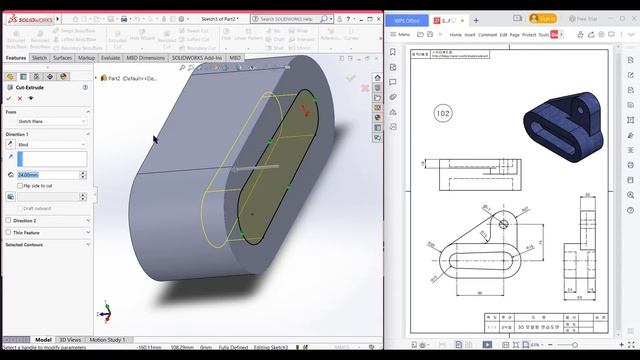Screen dimensions: 640x360
Task: Reverse the Direction 1 extrude direction
Action: pos(11,144)
